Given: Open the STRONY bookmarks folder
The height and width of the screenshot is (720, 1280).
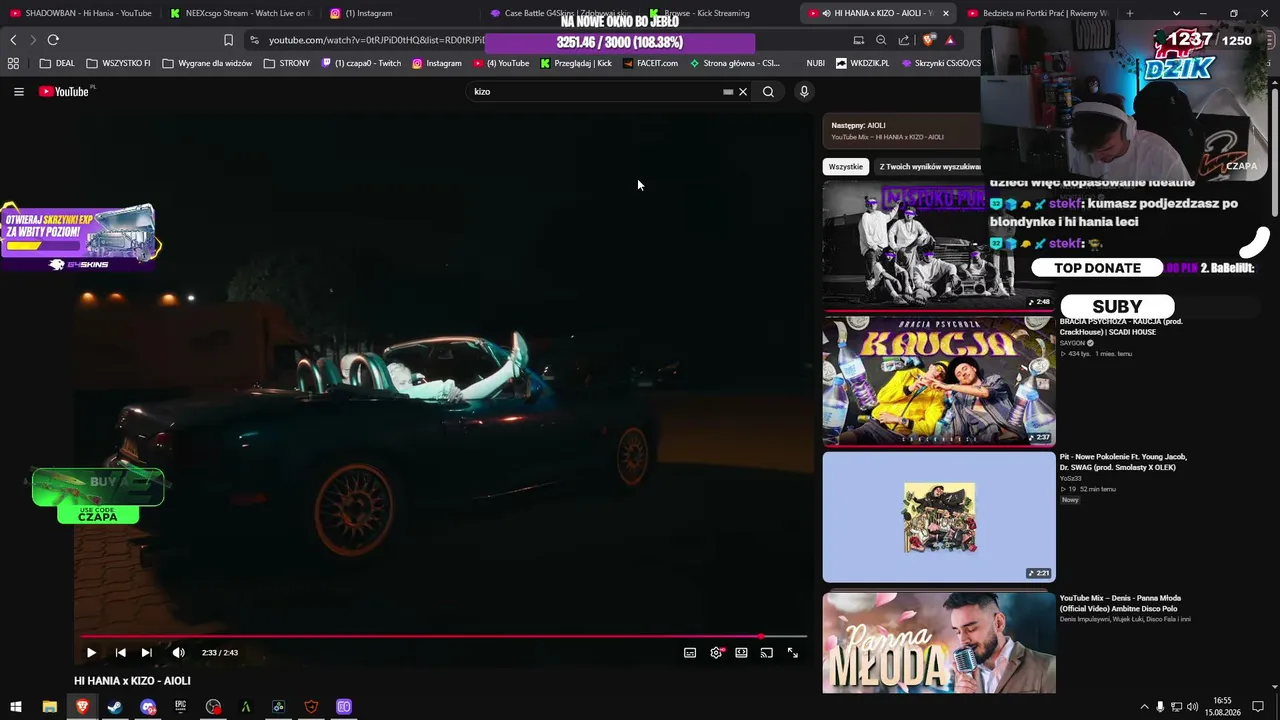Looking at the screenshot, I should point(287,63).
